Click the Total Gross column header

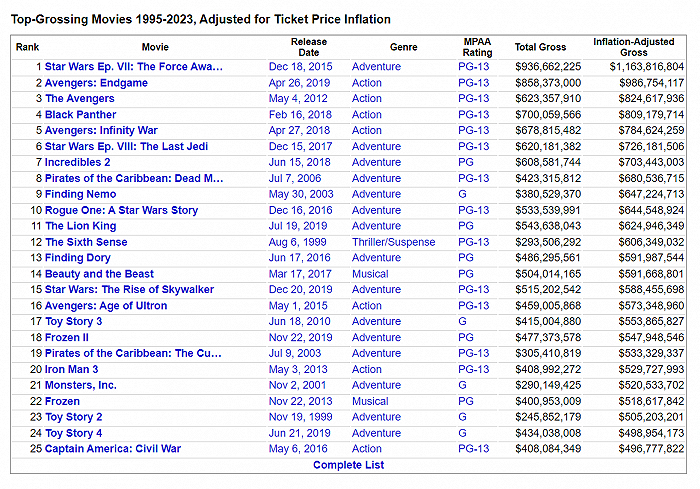coord(540,47)
